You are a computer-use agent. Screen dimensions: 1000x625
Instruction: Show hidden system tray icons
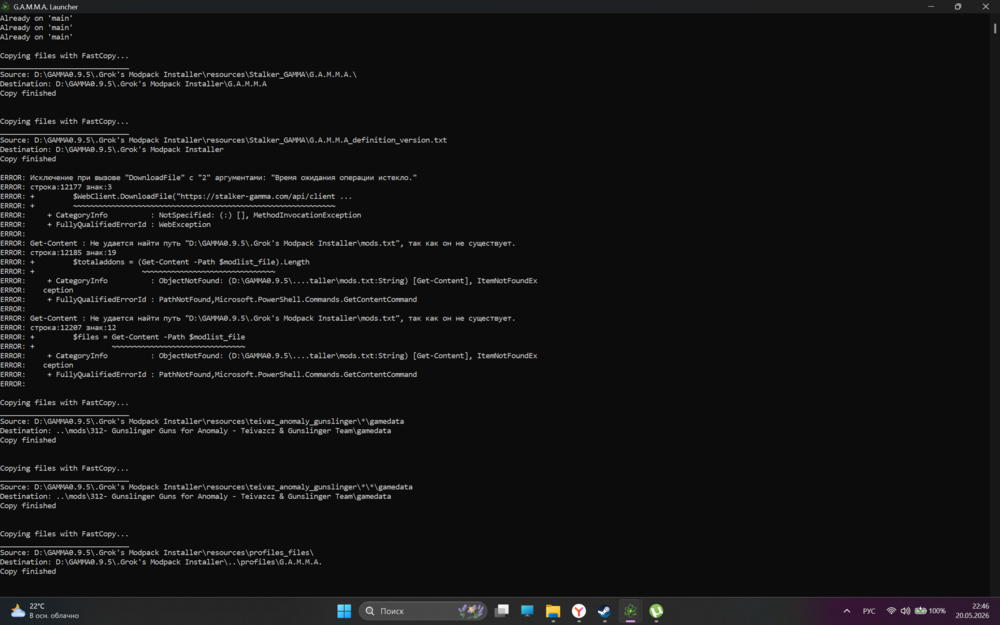tap(846, 611)
